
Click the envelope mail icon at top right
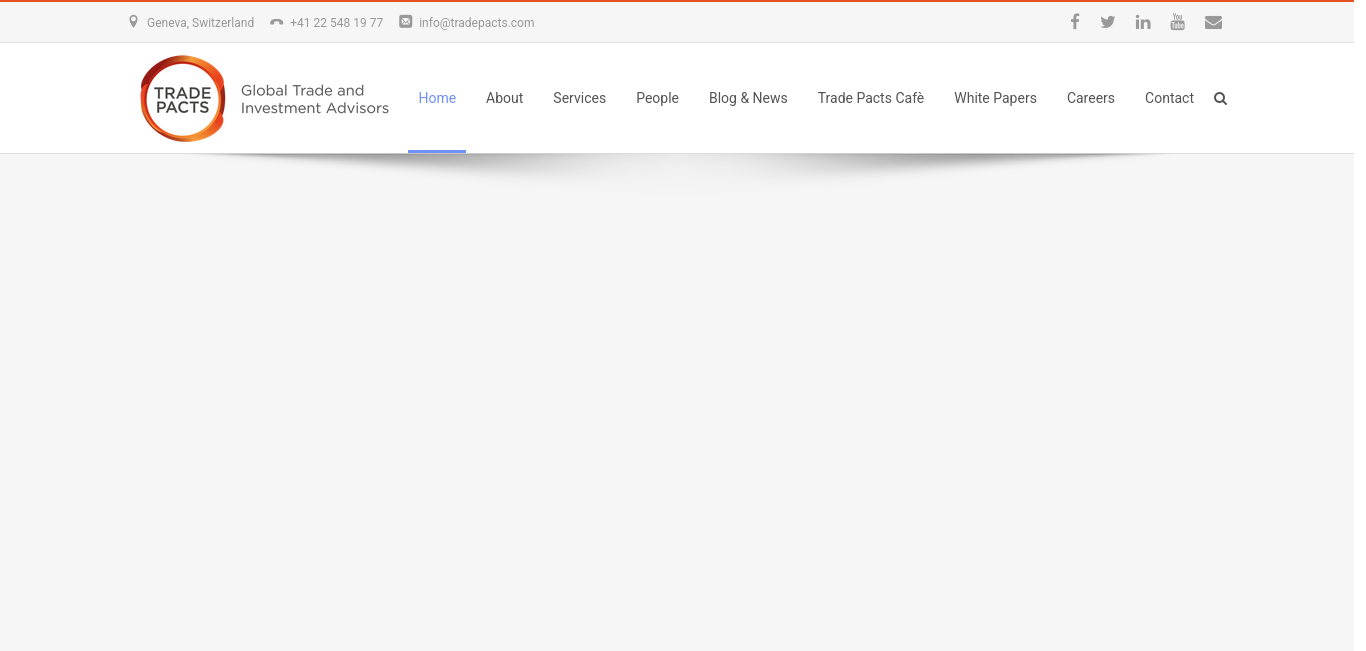point(1213,22)
